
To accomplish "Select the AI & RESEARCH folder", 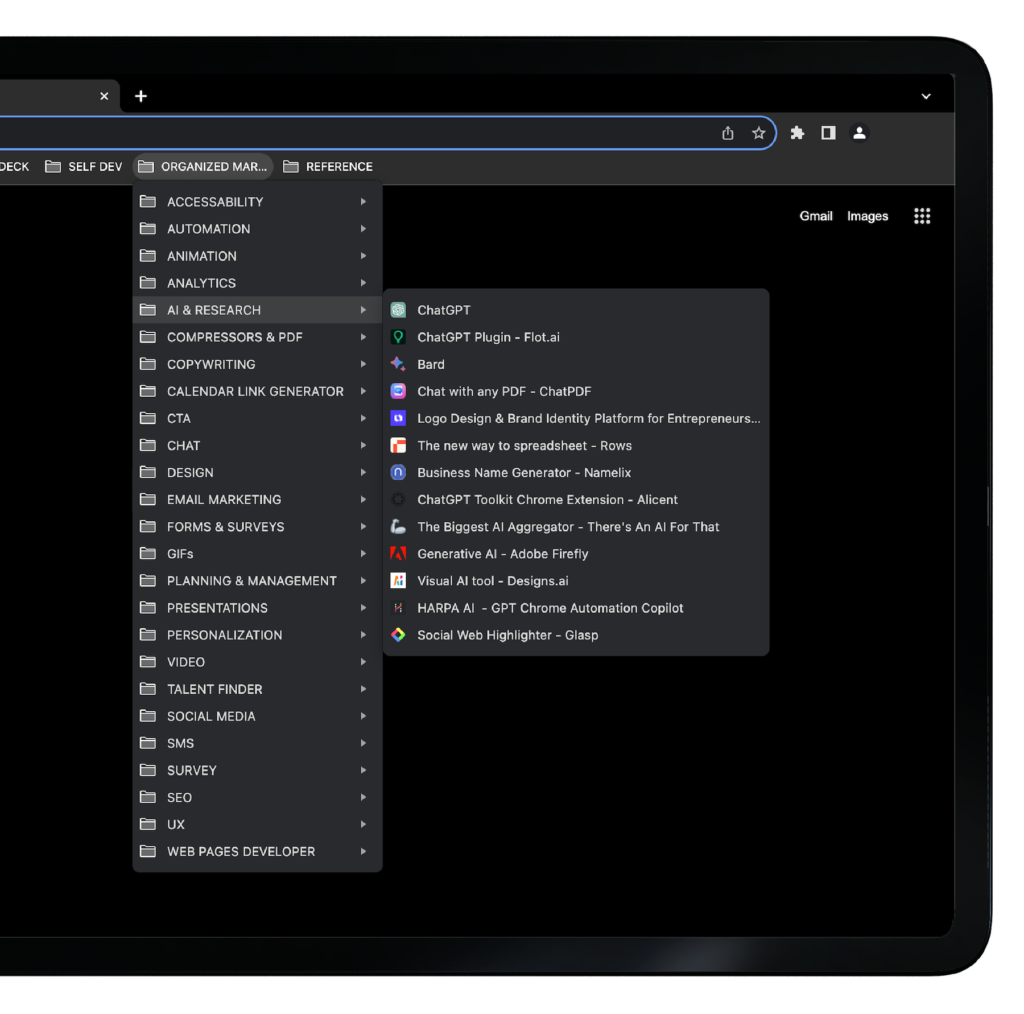I will [257, 310].
